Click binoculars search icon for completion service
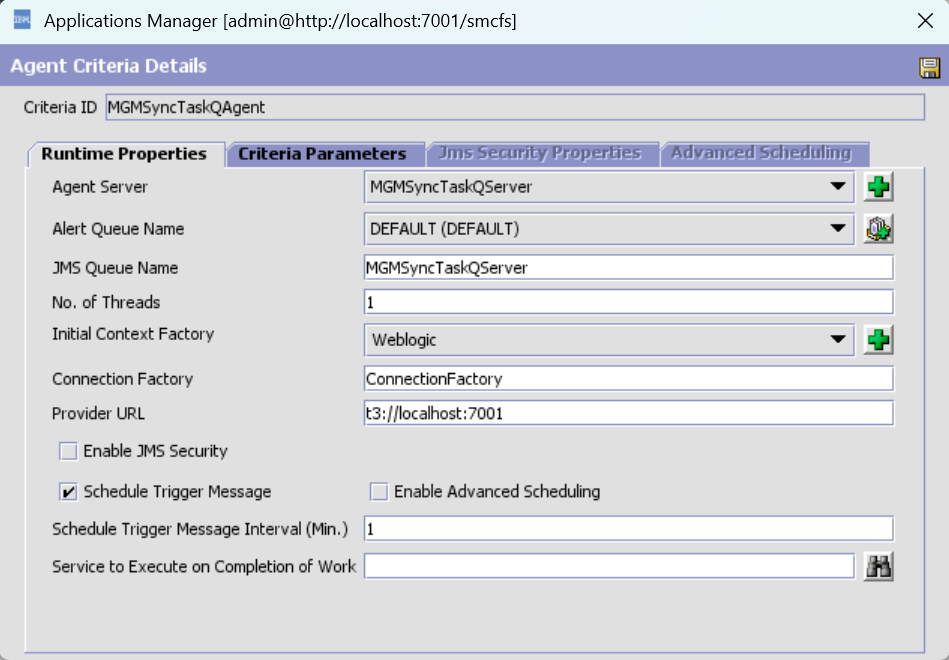The height and width of the screenshot is (660, 949). point(878,567)
